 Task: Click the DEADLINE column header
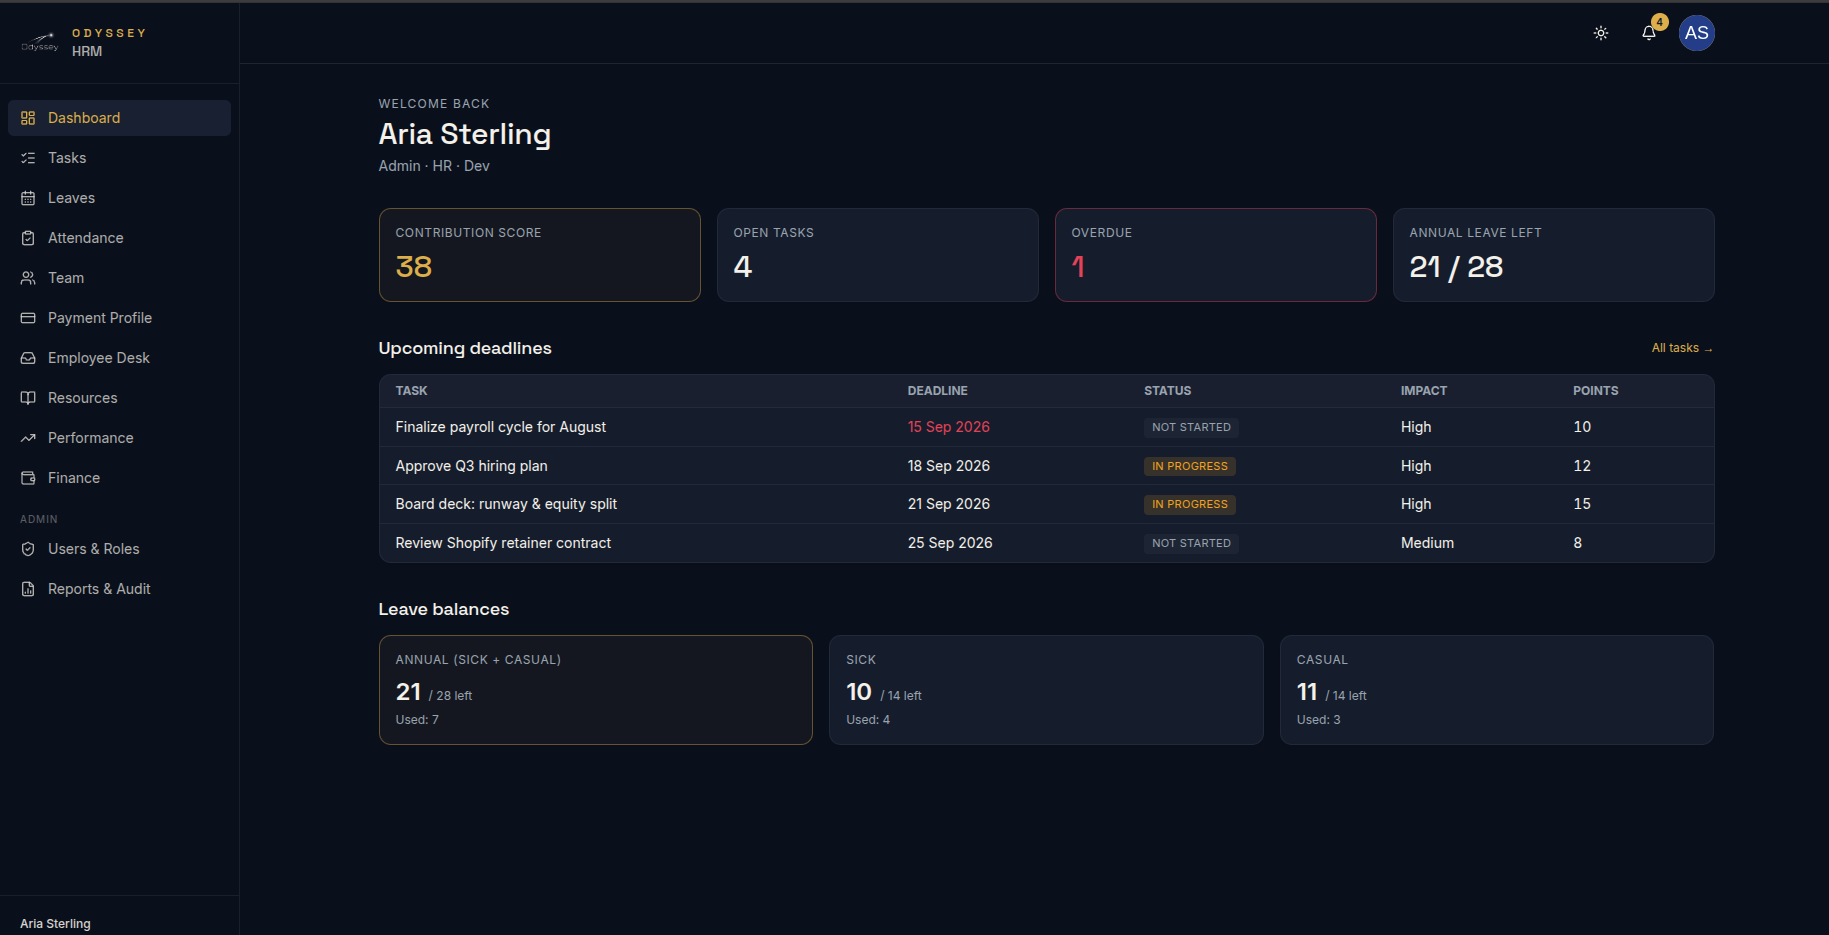coord(938,391)
